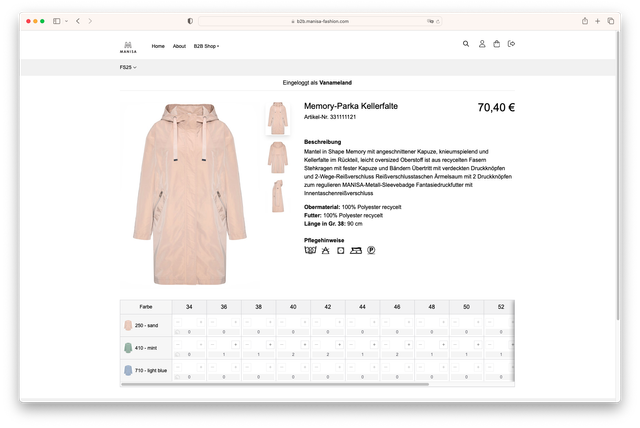This screenshot has height=428, width=640.
Task: Open the search icon in header
Action: pos(466,44)
